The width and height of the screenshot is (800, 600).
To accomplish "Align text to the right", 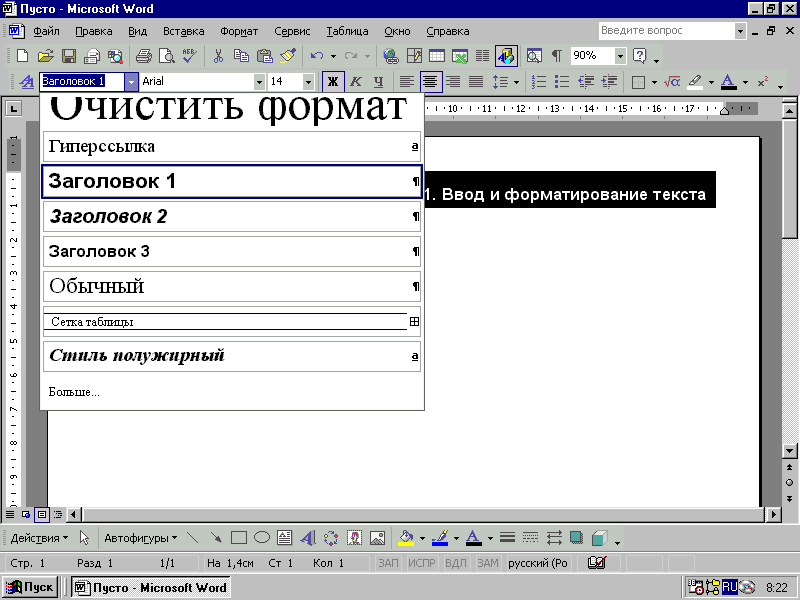I will pyautogui.click(x=453, y=82).
